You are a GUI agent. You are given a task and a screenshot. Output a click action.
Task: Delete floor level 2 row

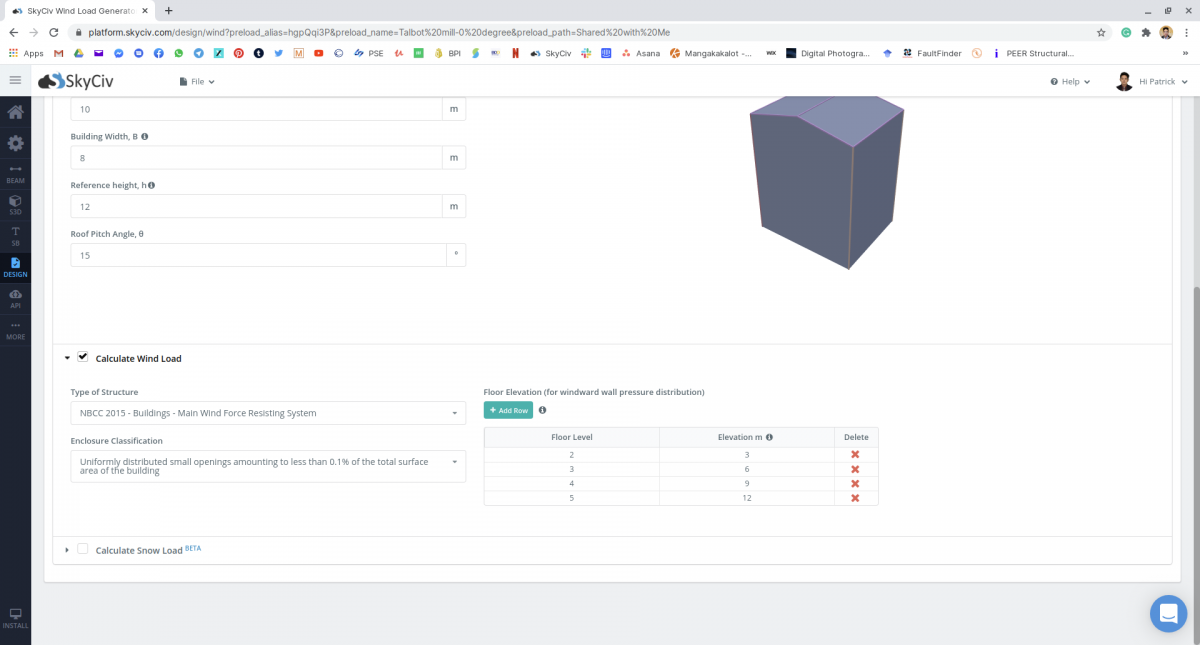pos(854,454)
